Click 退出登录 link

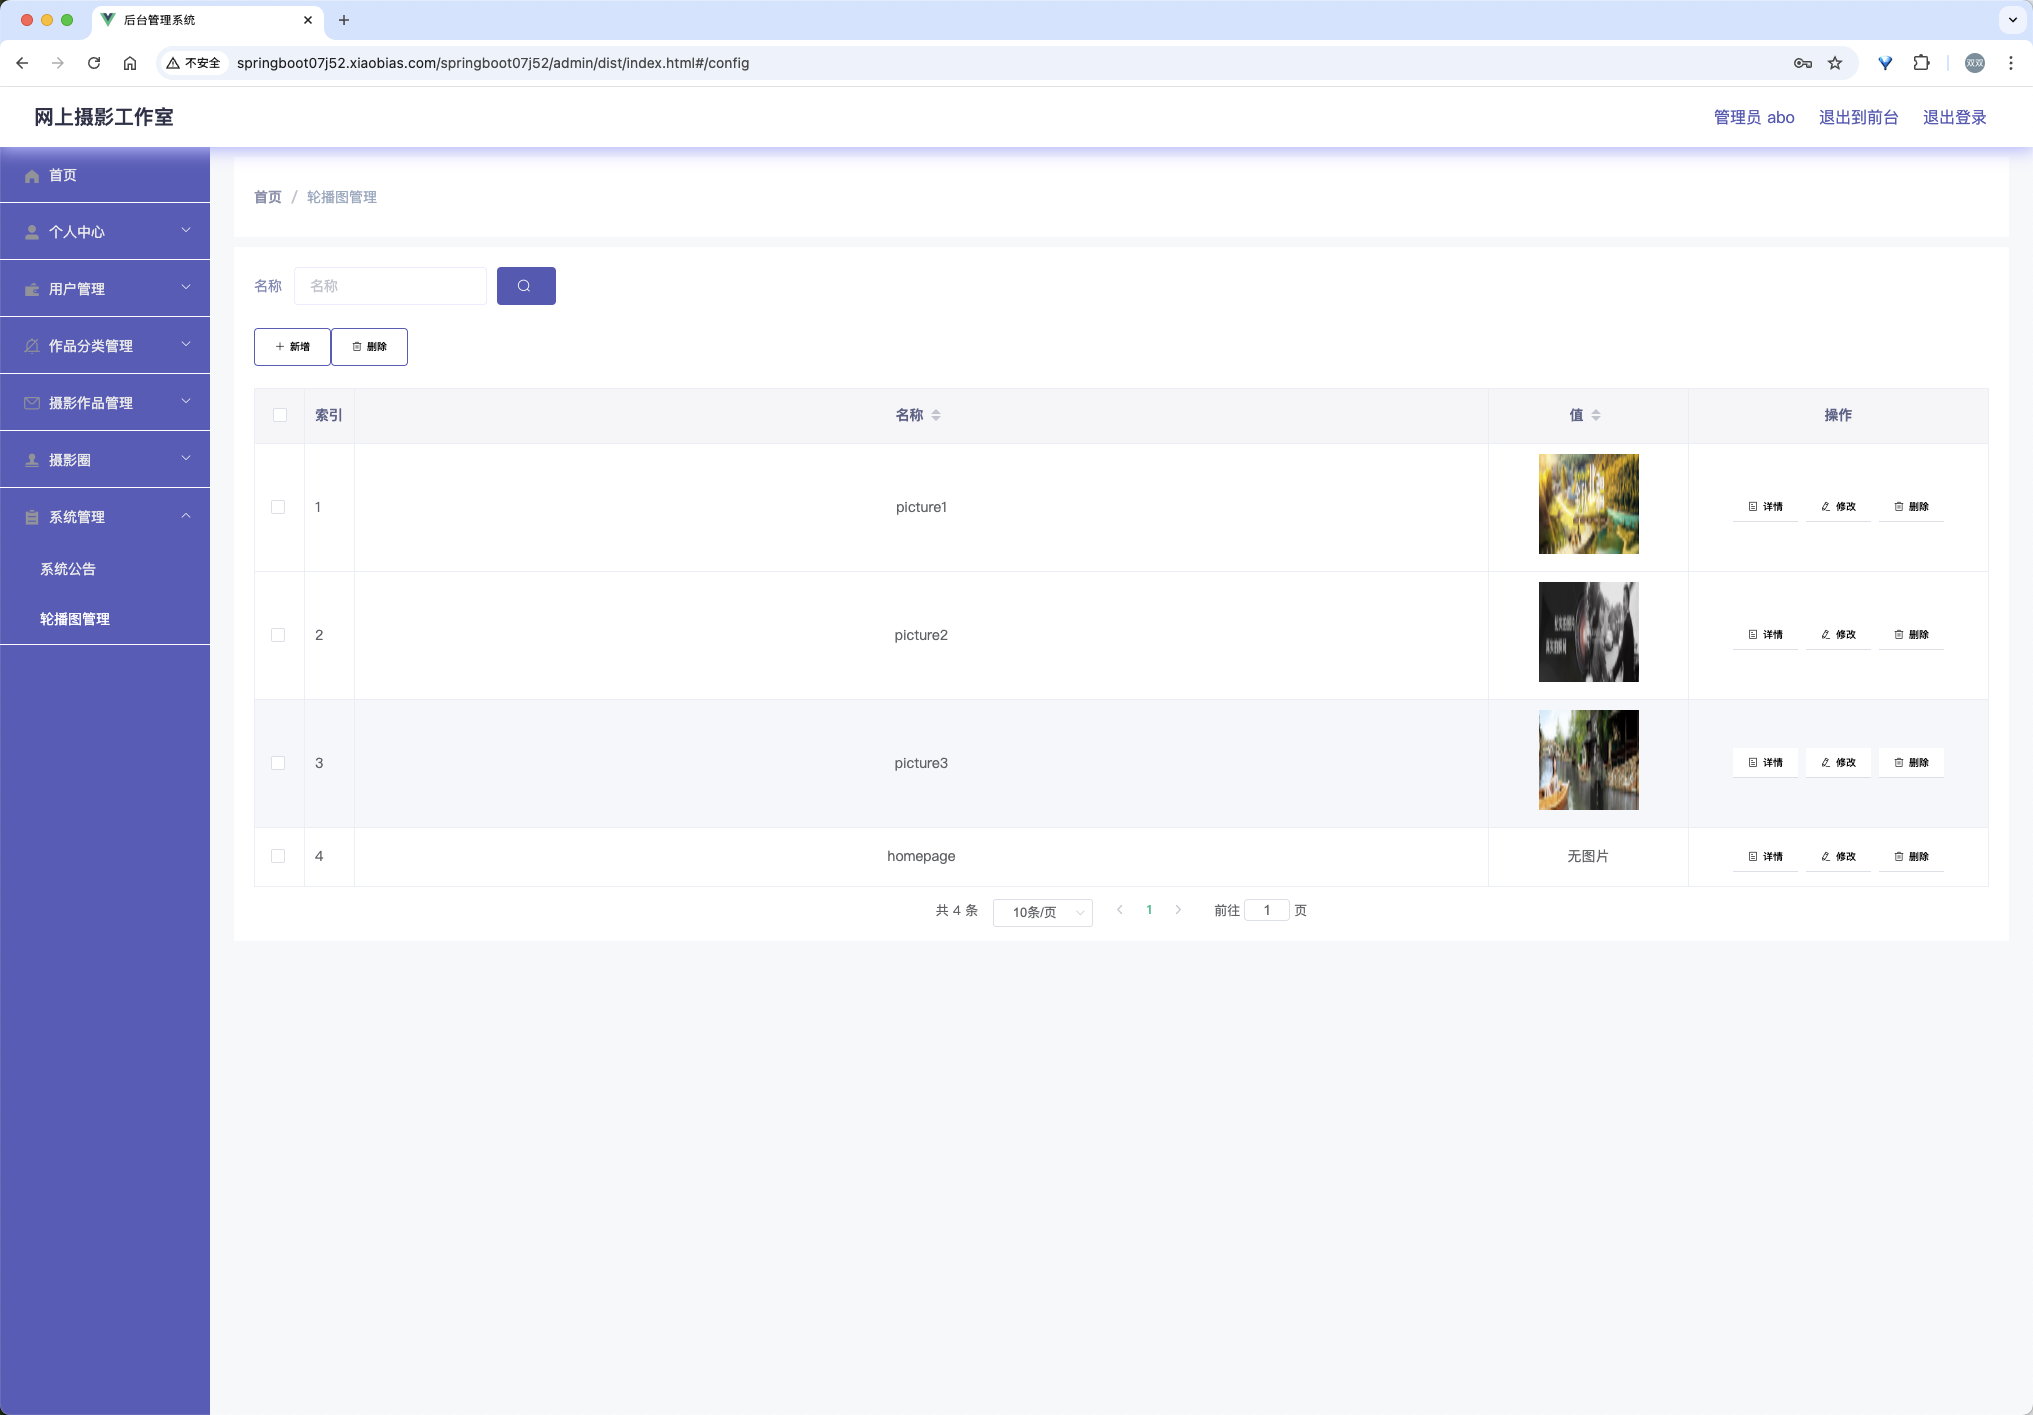[1954, 117]
